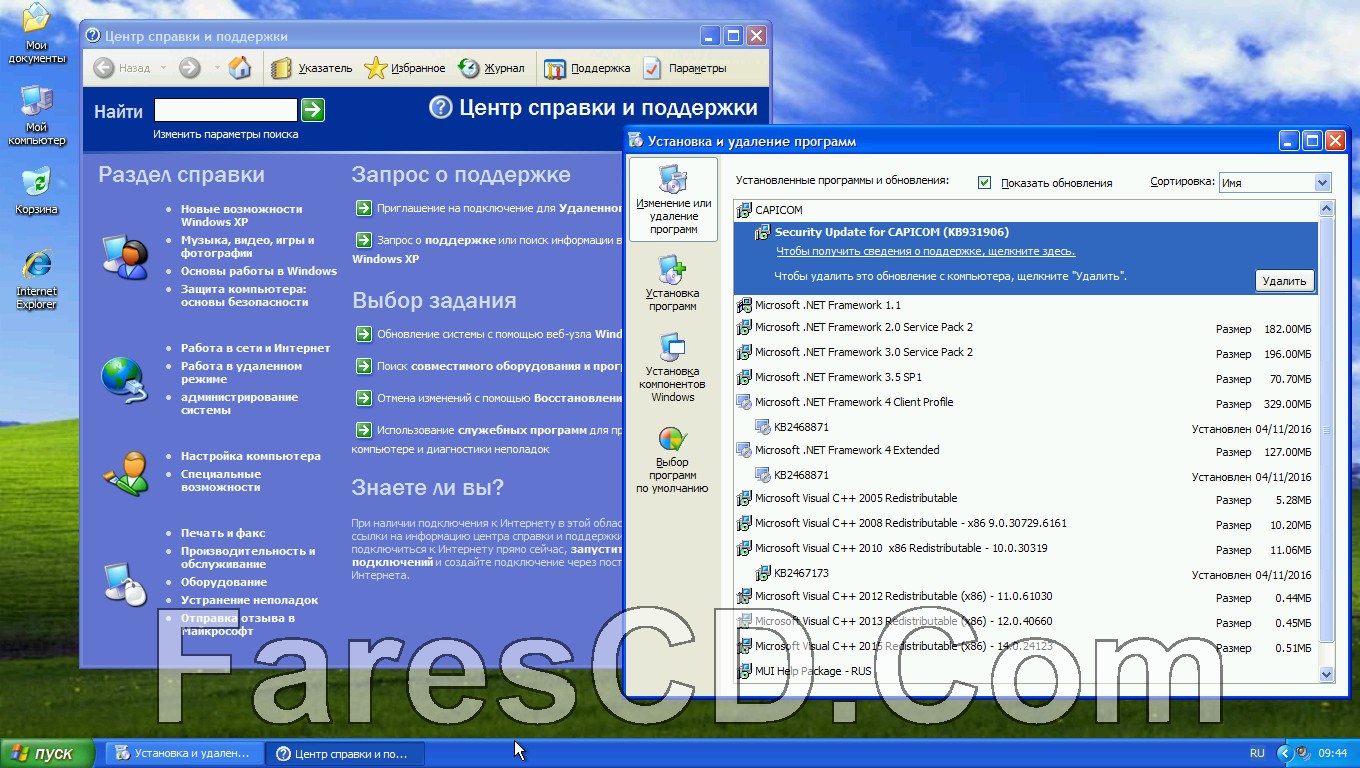The height and width of the screenshot is (768, 1360).
Task: Select Изменение или удаление программ sidebar button
Action: 673,199
